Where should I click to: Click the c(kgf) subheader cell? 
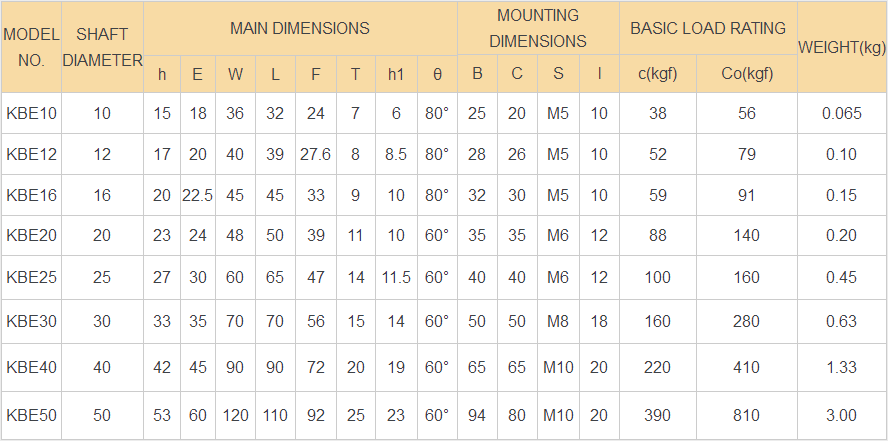pyautogui.click(x=658, y=74)
